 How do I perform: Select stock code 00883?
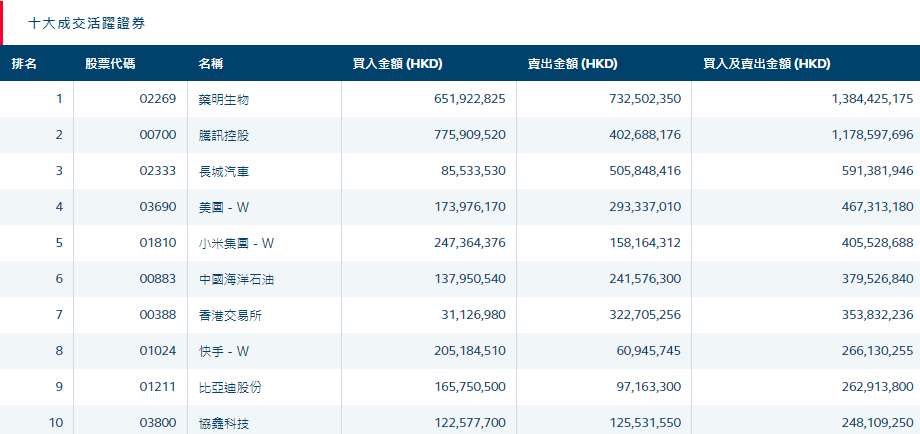coord(158,279)
